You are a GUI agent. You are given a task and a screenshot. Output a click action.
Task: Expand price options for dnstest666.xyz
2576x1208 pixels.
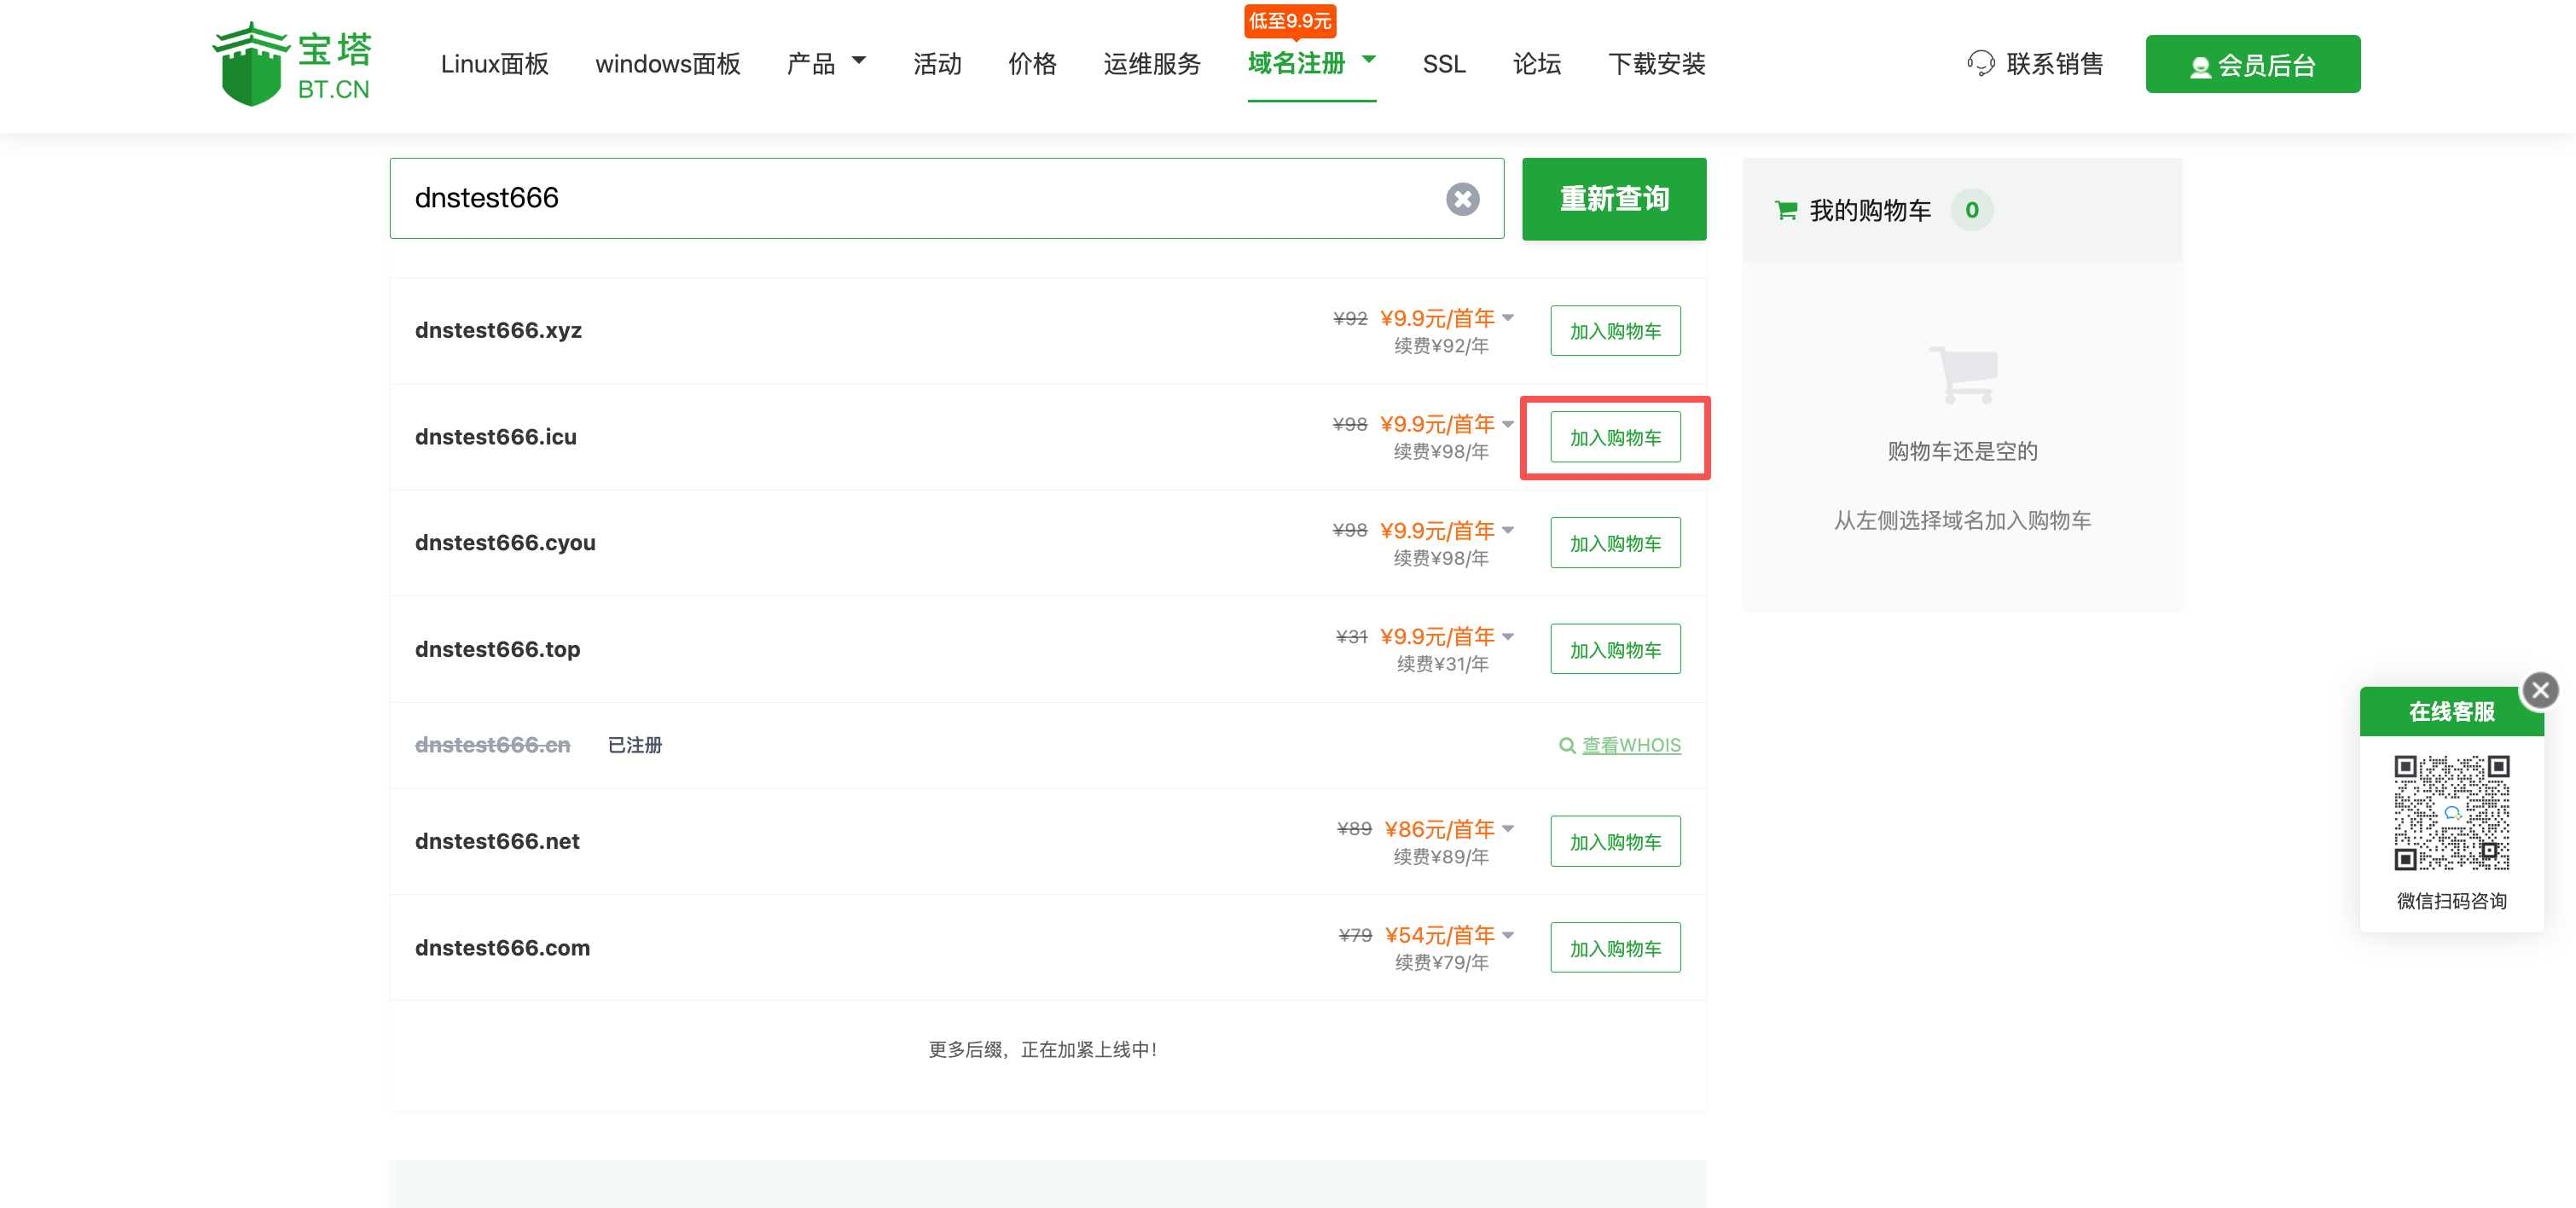[1508, 318]
